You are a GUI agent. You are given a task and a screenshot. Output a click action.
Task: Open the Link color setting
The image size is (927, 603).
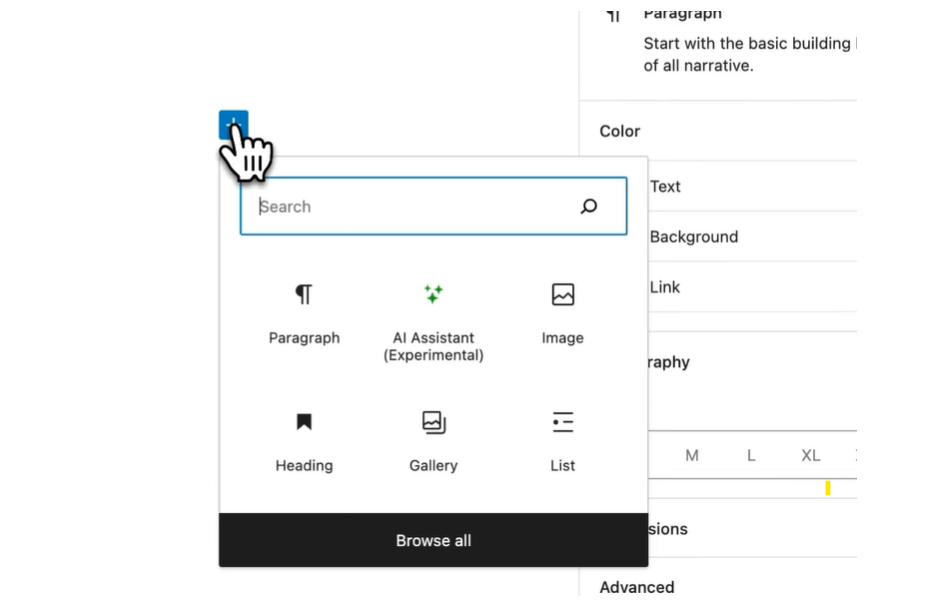click(x=664, y=287)
